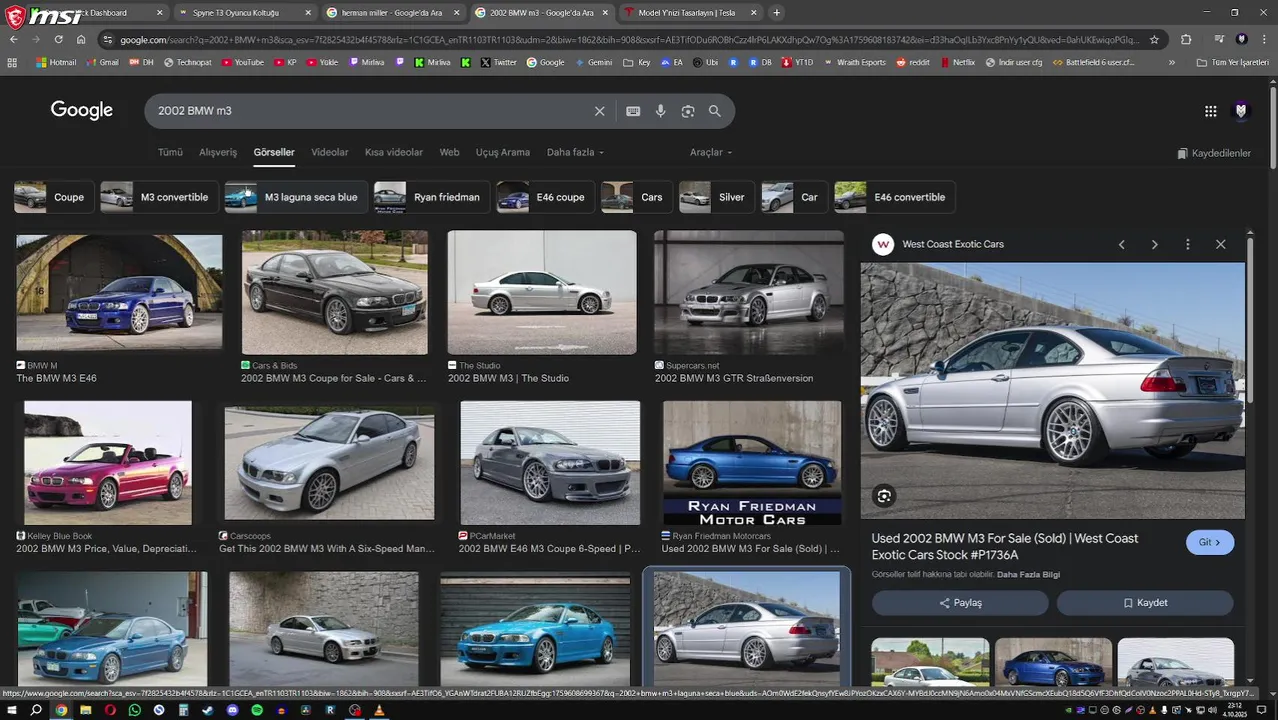Viewport: 1278px width, 720px height.
Task: Open the Uçuş Arama tab
Action: [503, 152]
